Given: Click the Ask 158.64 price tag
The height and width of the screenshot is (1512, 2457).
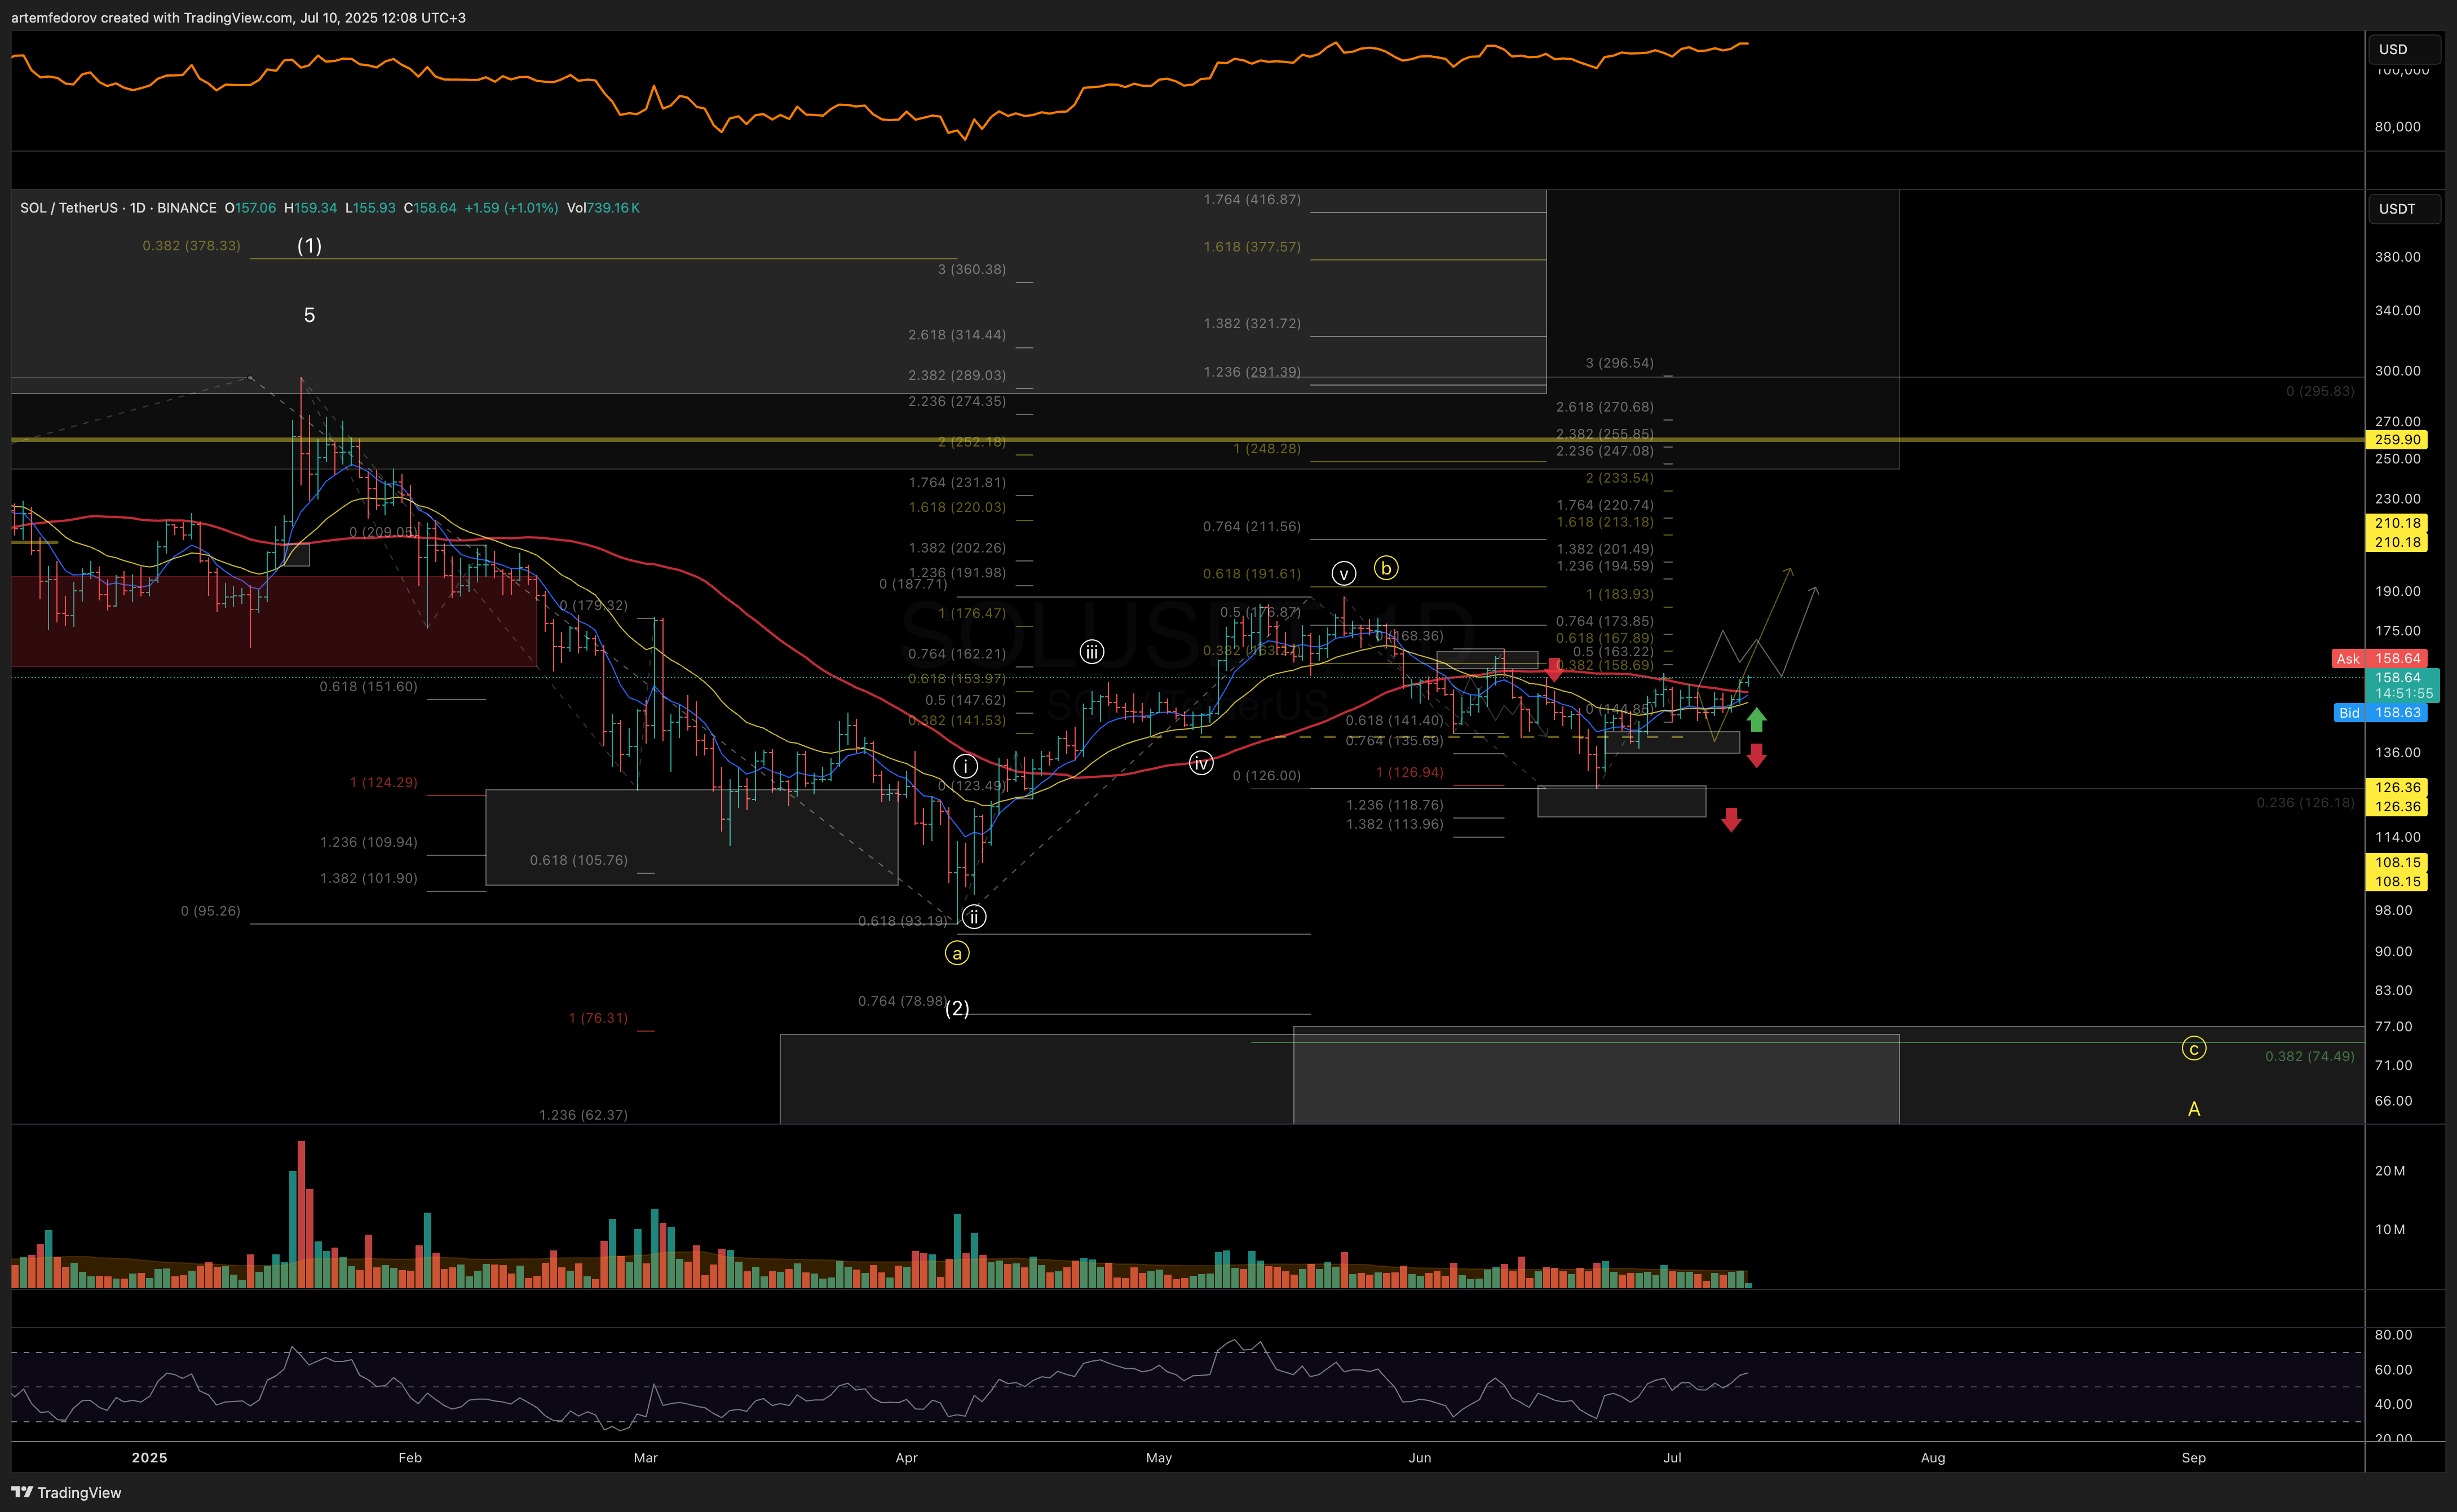Looking at the screenshot, I should pos(2379,658).
